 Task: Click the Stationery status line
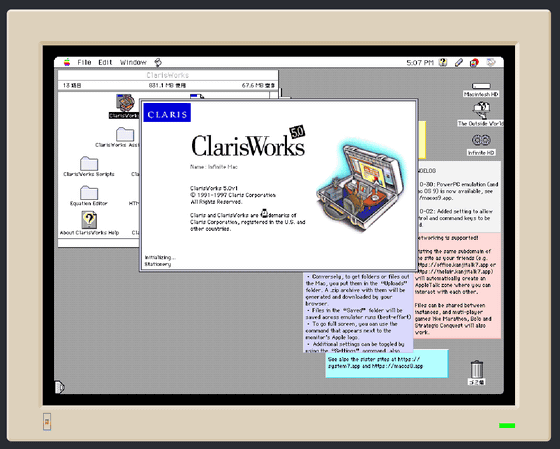click(158, 264)
